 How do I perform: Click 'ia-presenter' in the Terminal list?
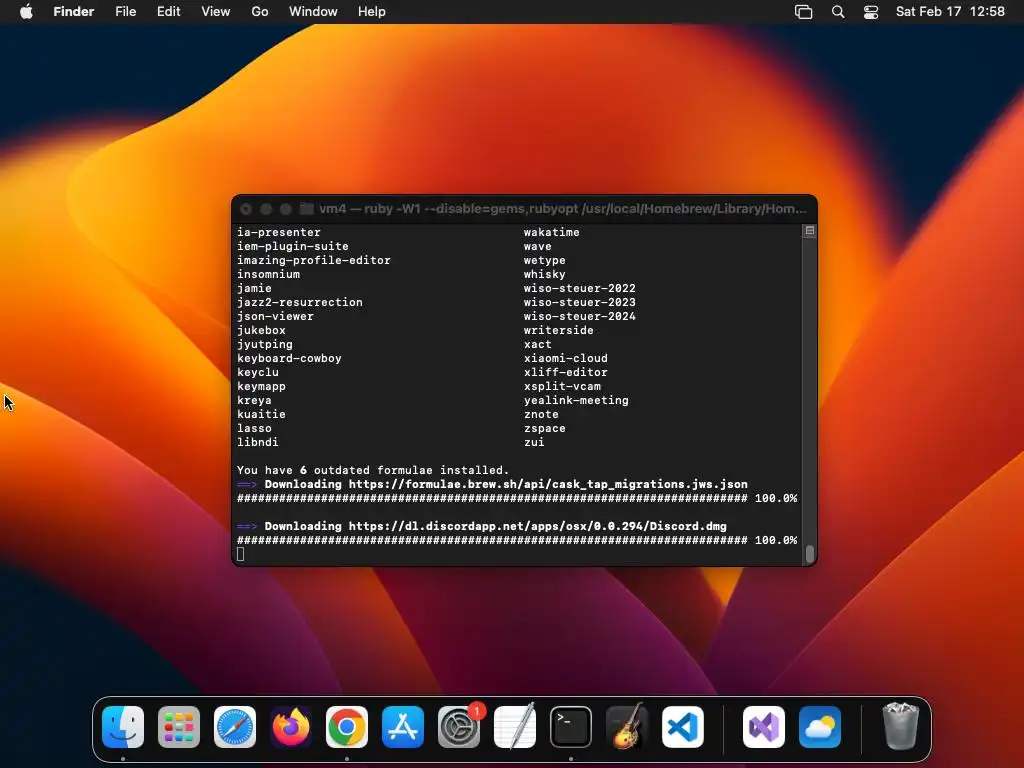click(279, 232)
